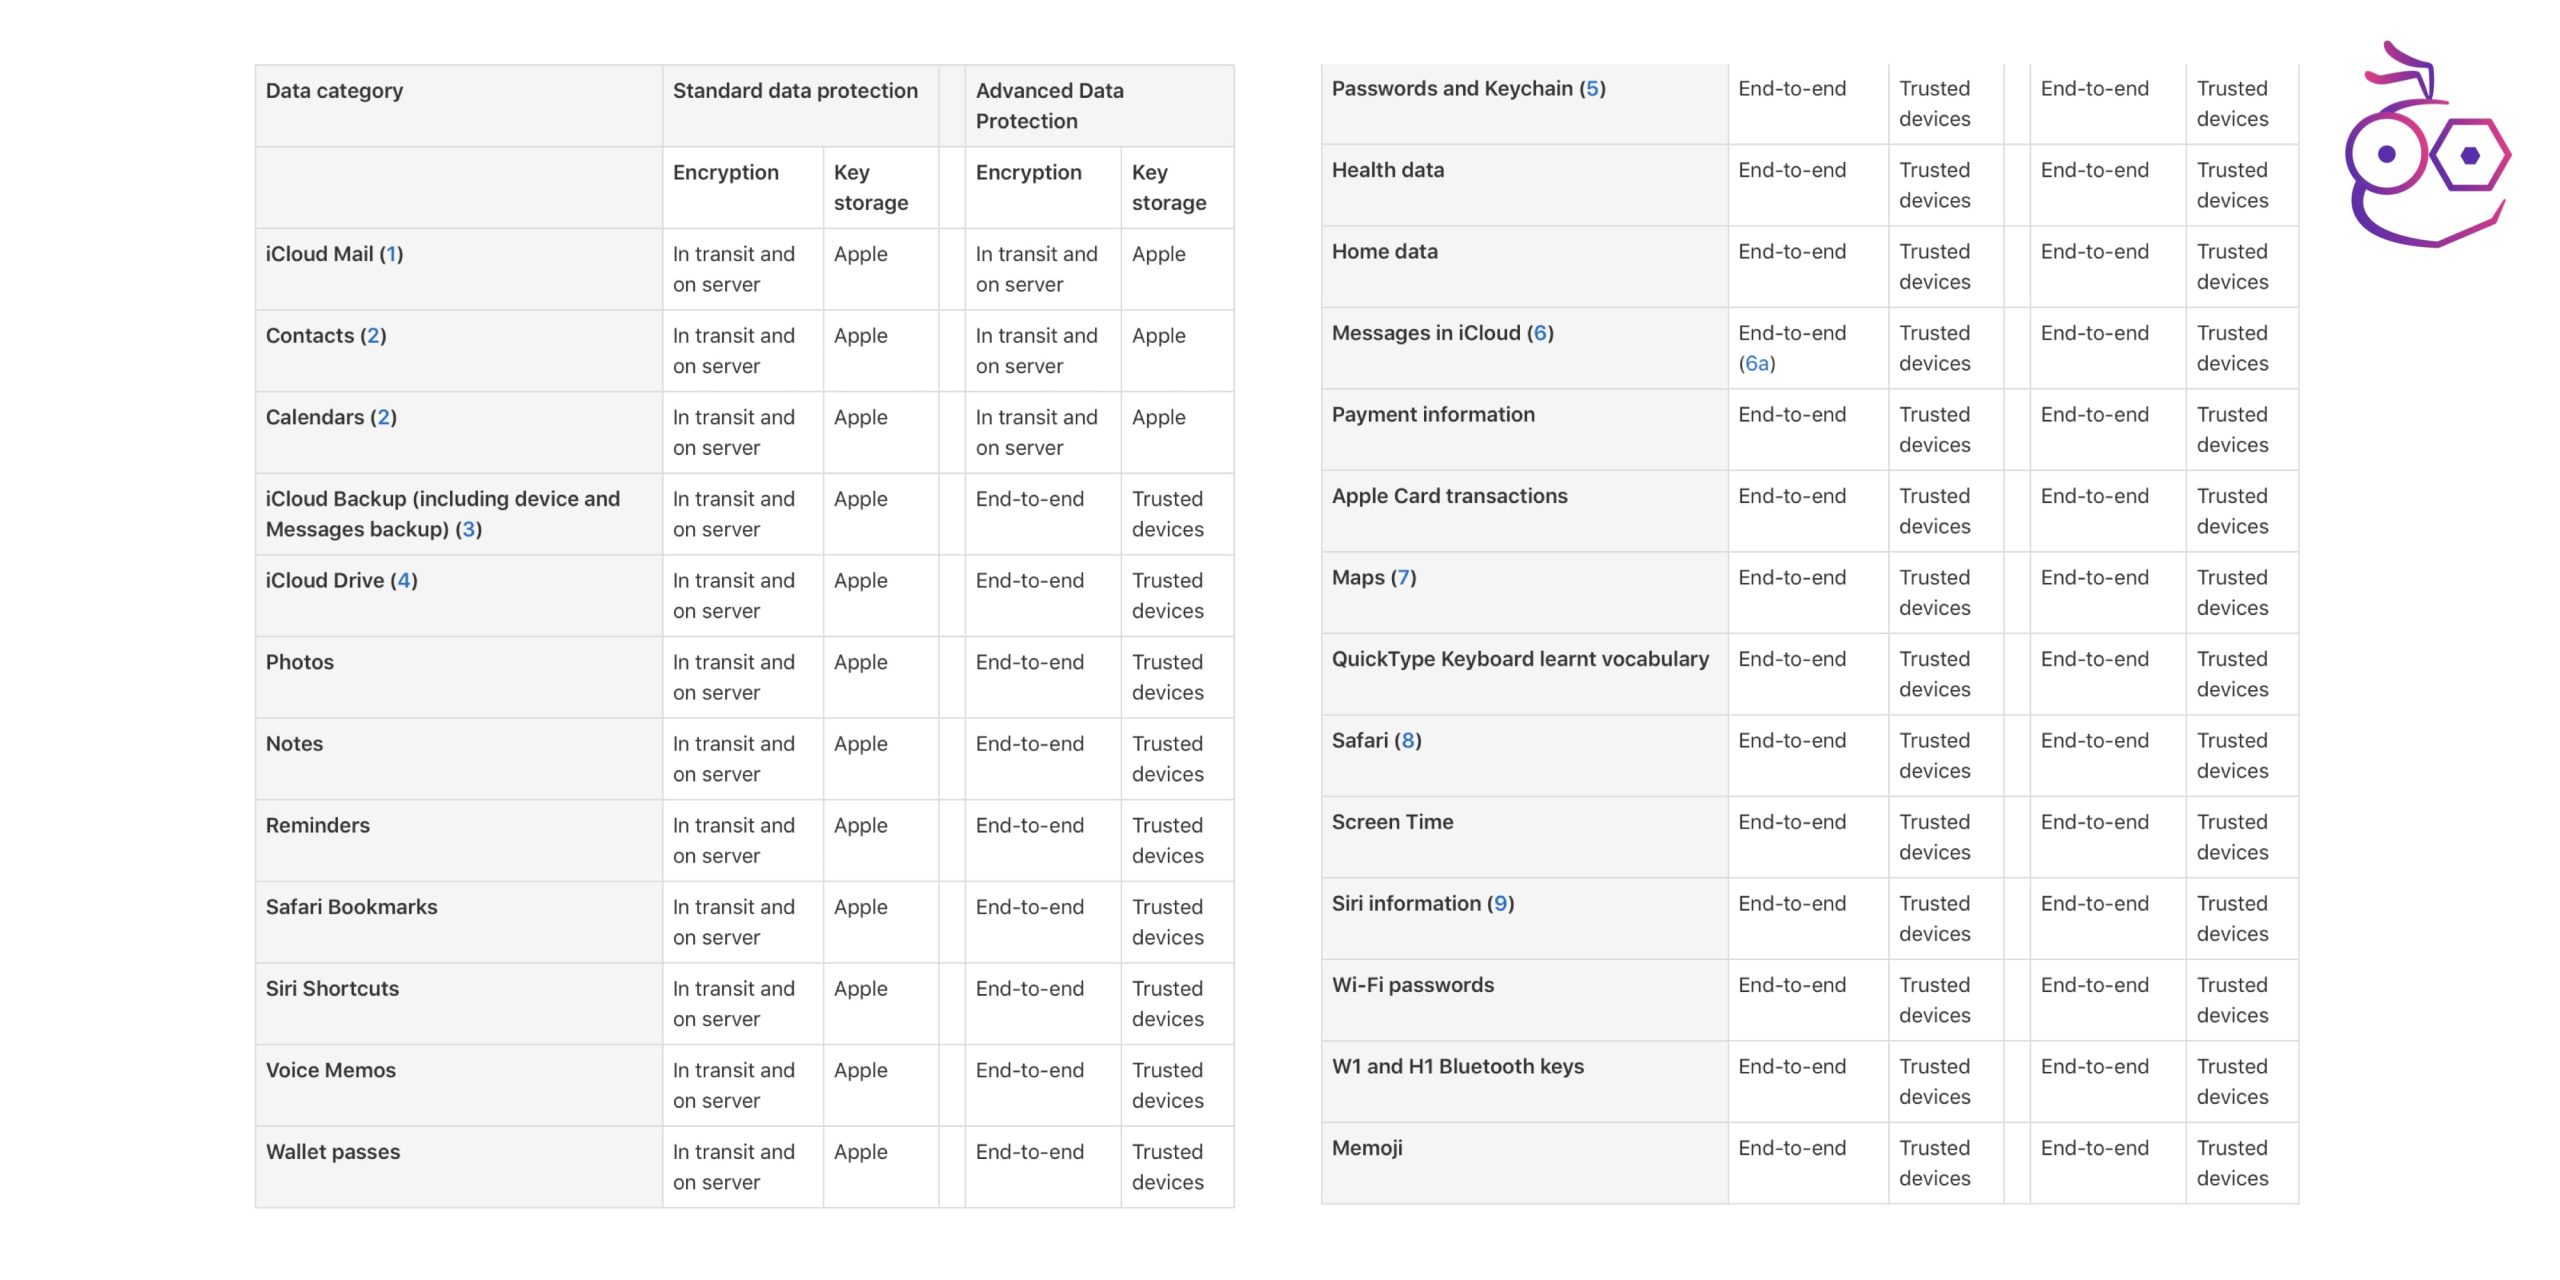Click footnote 9 for Siri information
The height and width of the screenshot is (1280, 2560).
coord(1500,903)
